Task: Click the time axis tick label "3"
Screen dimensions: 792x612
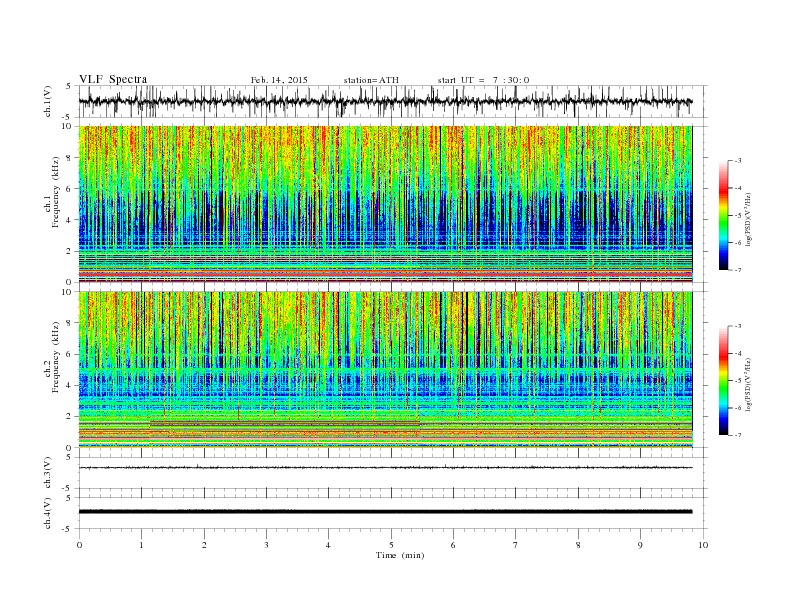Action: pos(266,545)
